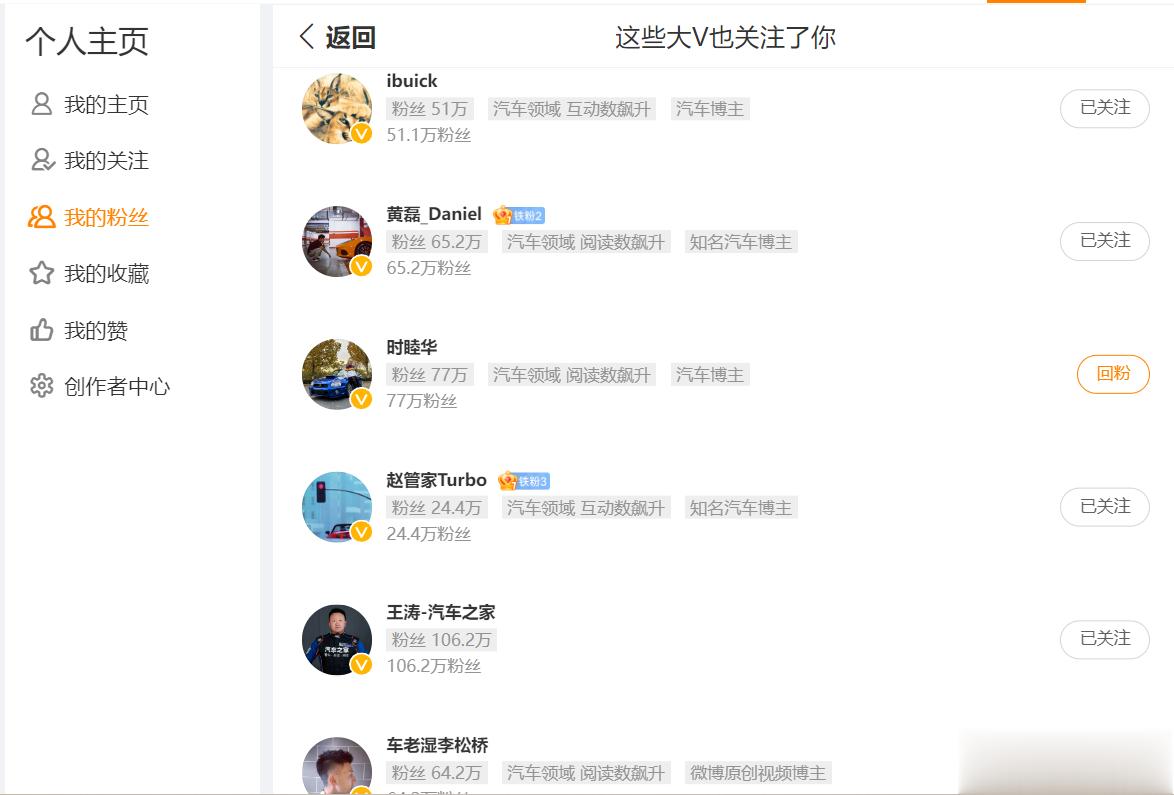The height and width of the screenshot is (795, 1174).
Task: Click 我的收藏 menu label
Action: pos(106,273)
